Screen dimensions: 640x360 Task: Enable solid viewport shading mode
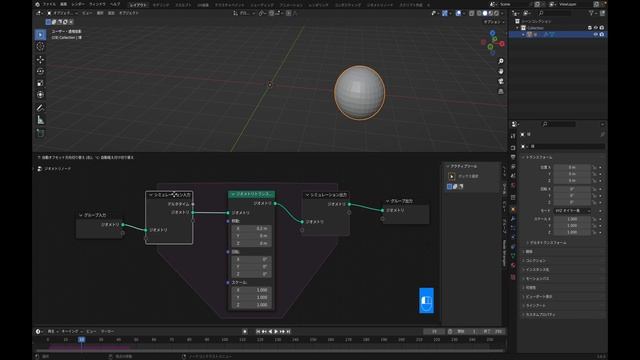click(x=485, y=13)
